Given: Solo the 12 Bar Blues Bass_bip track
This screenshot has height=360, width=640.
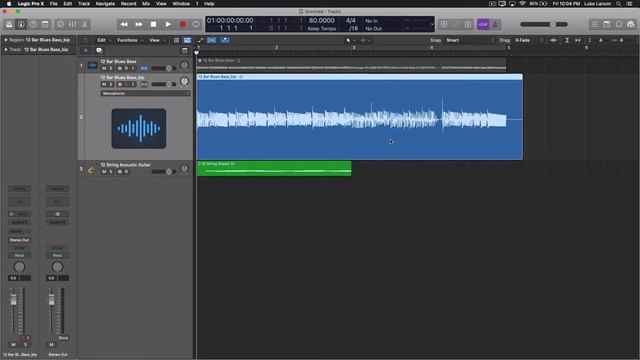Looking at the screenshot, I should pyautogui.click(x=110, y=84).
